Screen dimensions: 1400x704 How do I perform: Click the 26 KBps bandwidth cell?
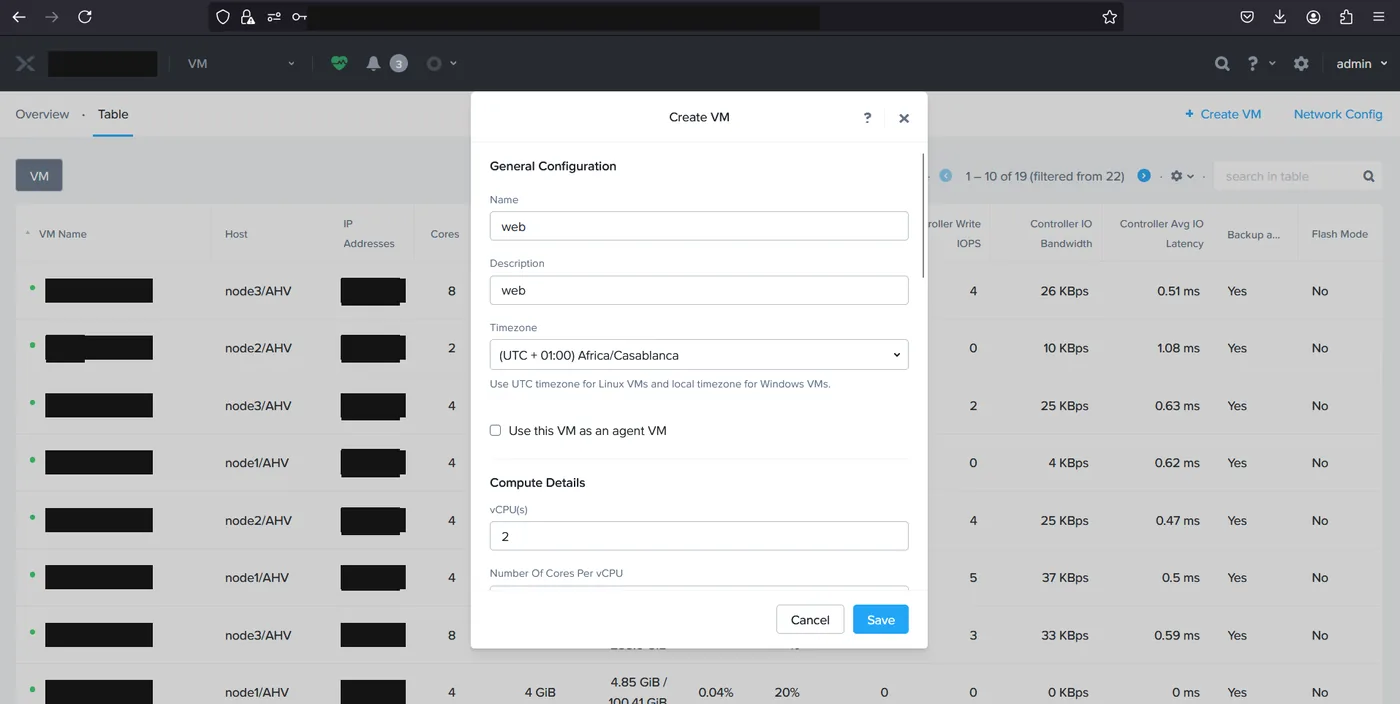tap(1065, 291)
